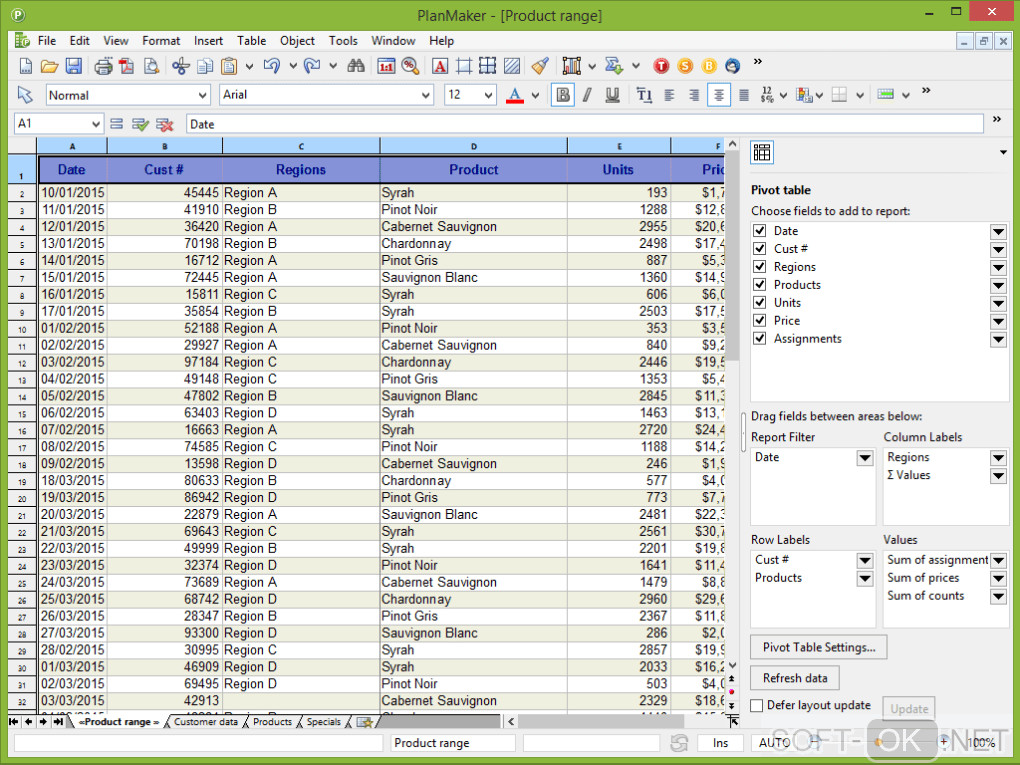Click the red font color swatch

[x=515, y=96]
